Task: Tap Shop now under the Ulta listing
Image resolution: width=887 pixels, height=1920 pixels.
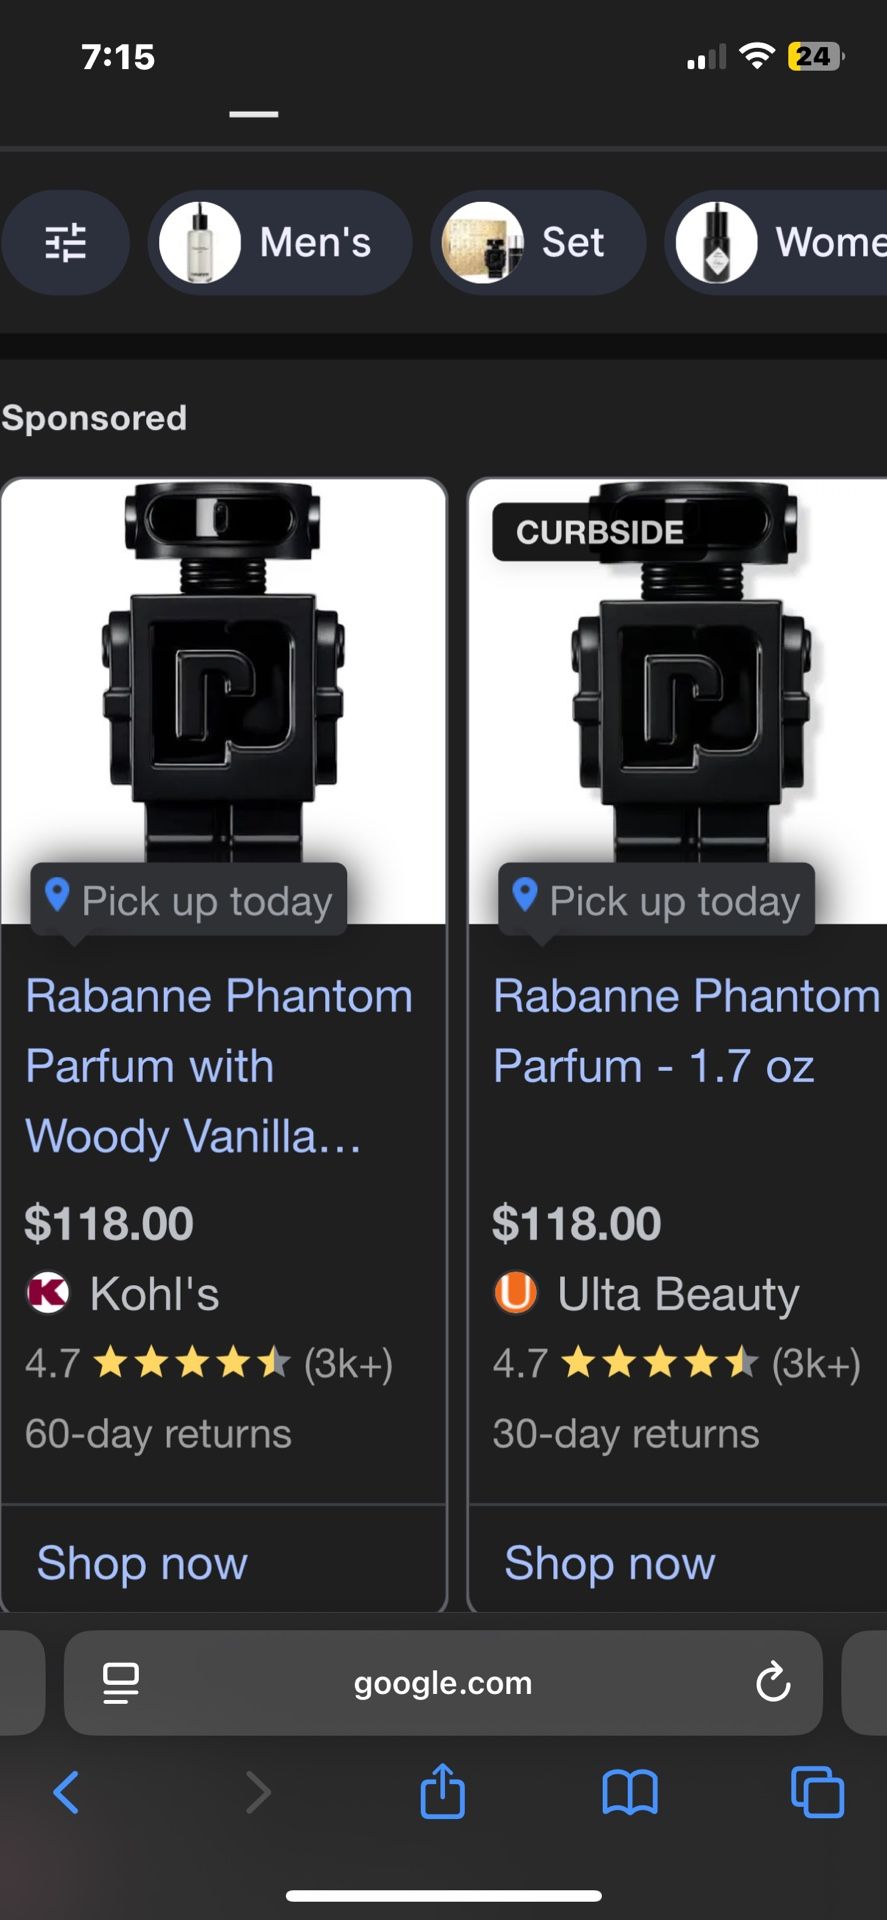Action: (609, 1562)
